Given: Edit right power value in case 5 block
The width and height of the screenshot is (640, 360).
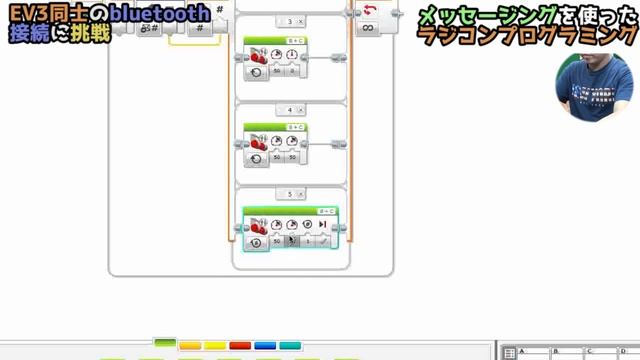Looking at the screenshot, I should click(292, 241).
